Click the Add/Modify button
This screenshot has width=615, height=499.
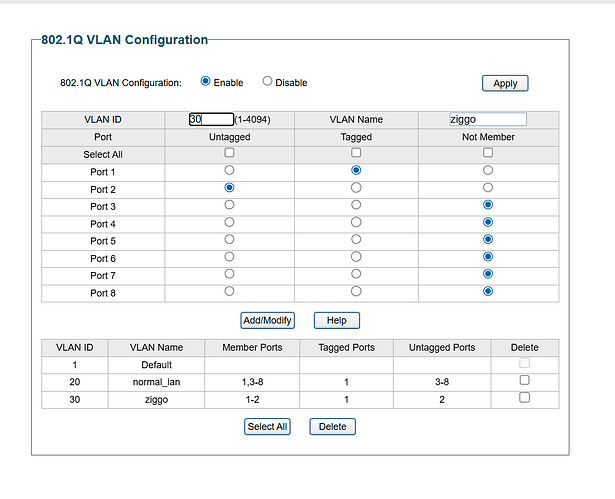tap(268, 320)
